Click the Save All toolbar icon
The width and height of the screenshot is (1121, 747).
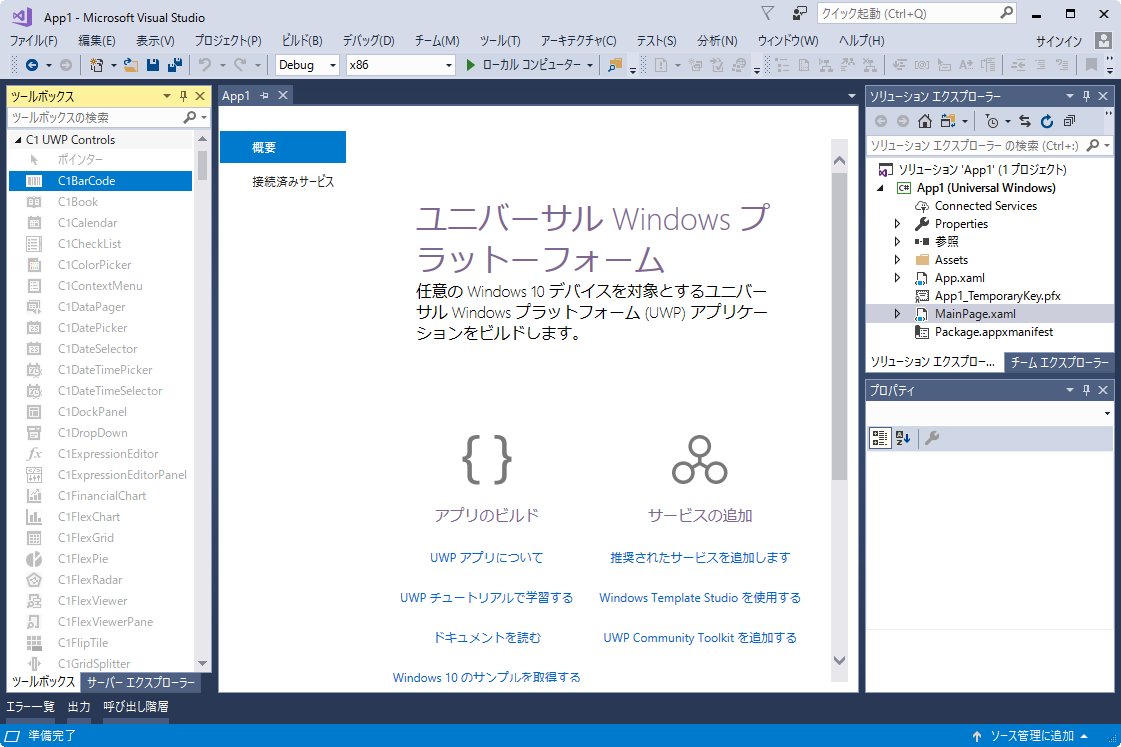pyautogui.click(x=174, y=65)
